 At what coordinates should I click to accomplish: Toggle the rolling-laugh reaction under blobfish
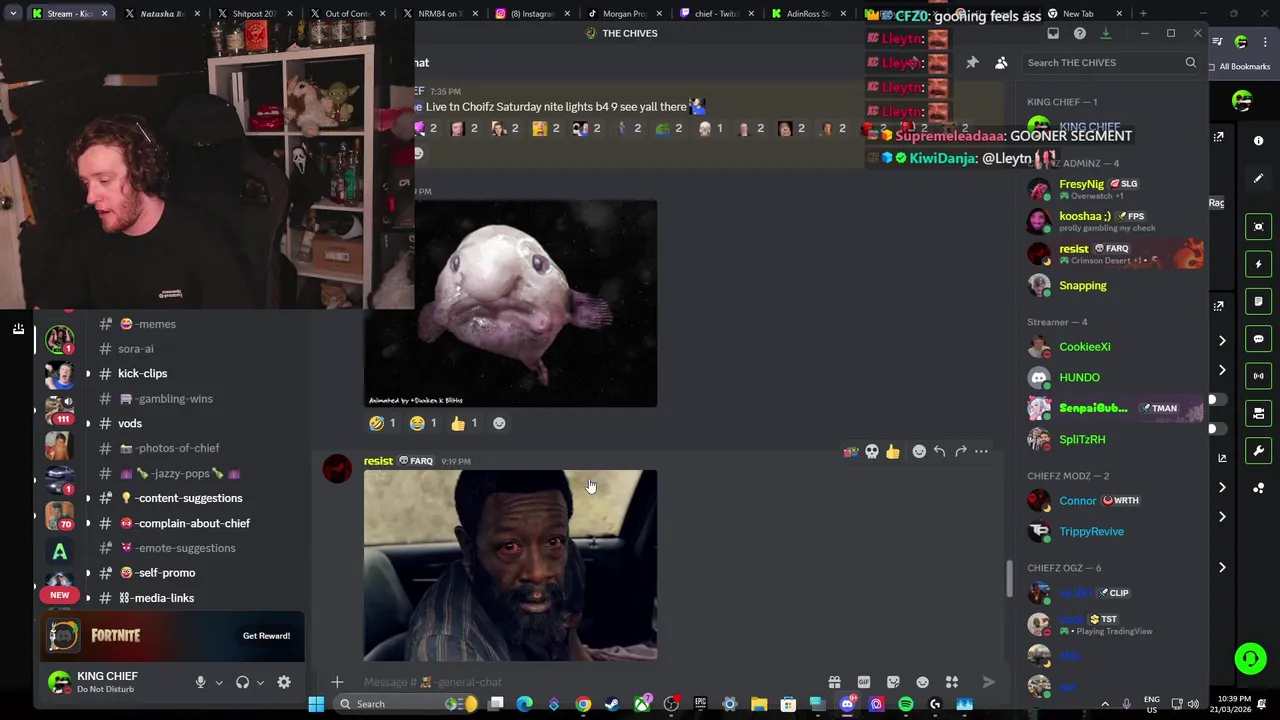point(382,423)
